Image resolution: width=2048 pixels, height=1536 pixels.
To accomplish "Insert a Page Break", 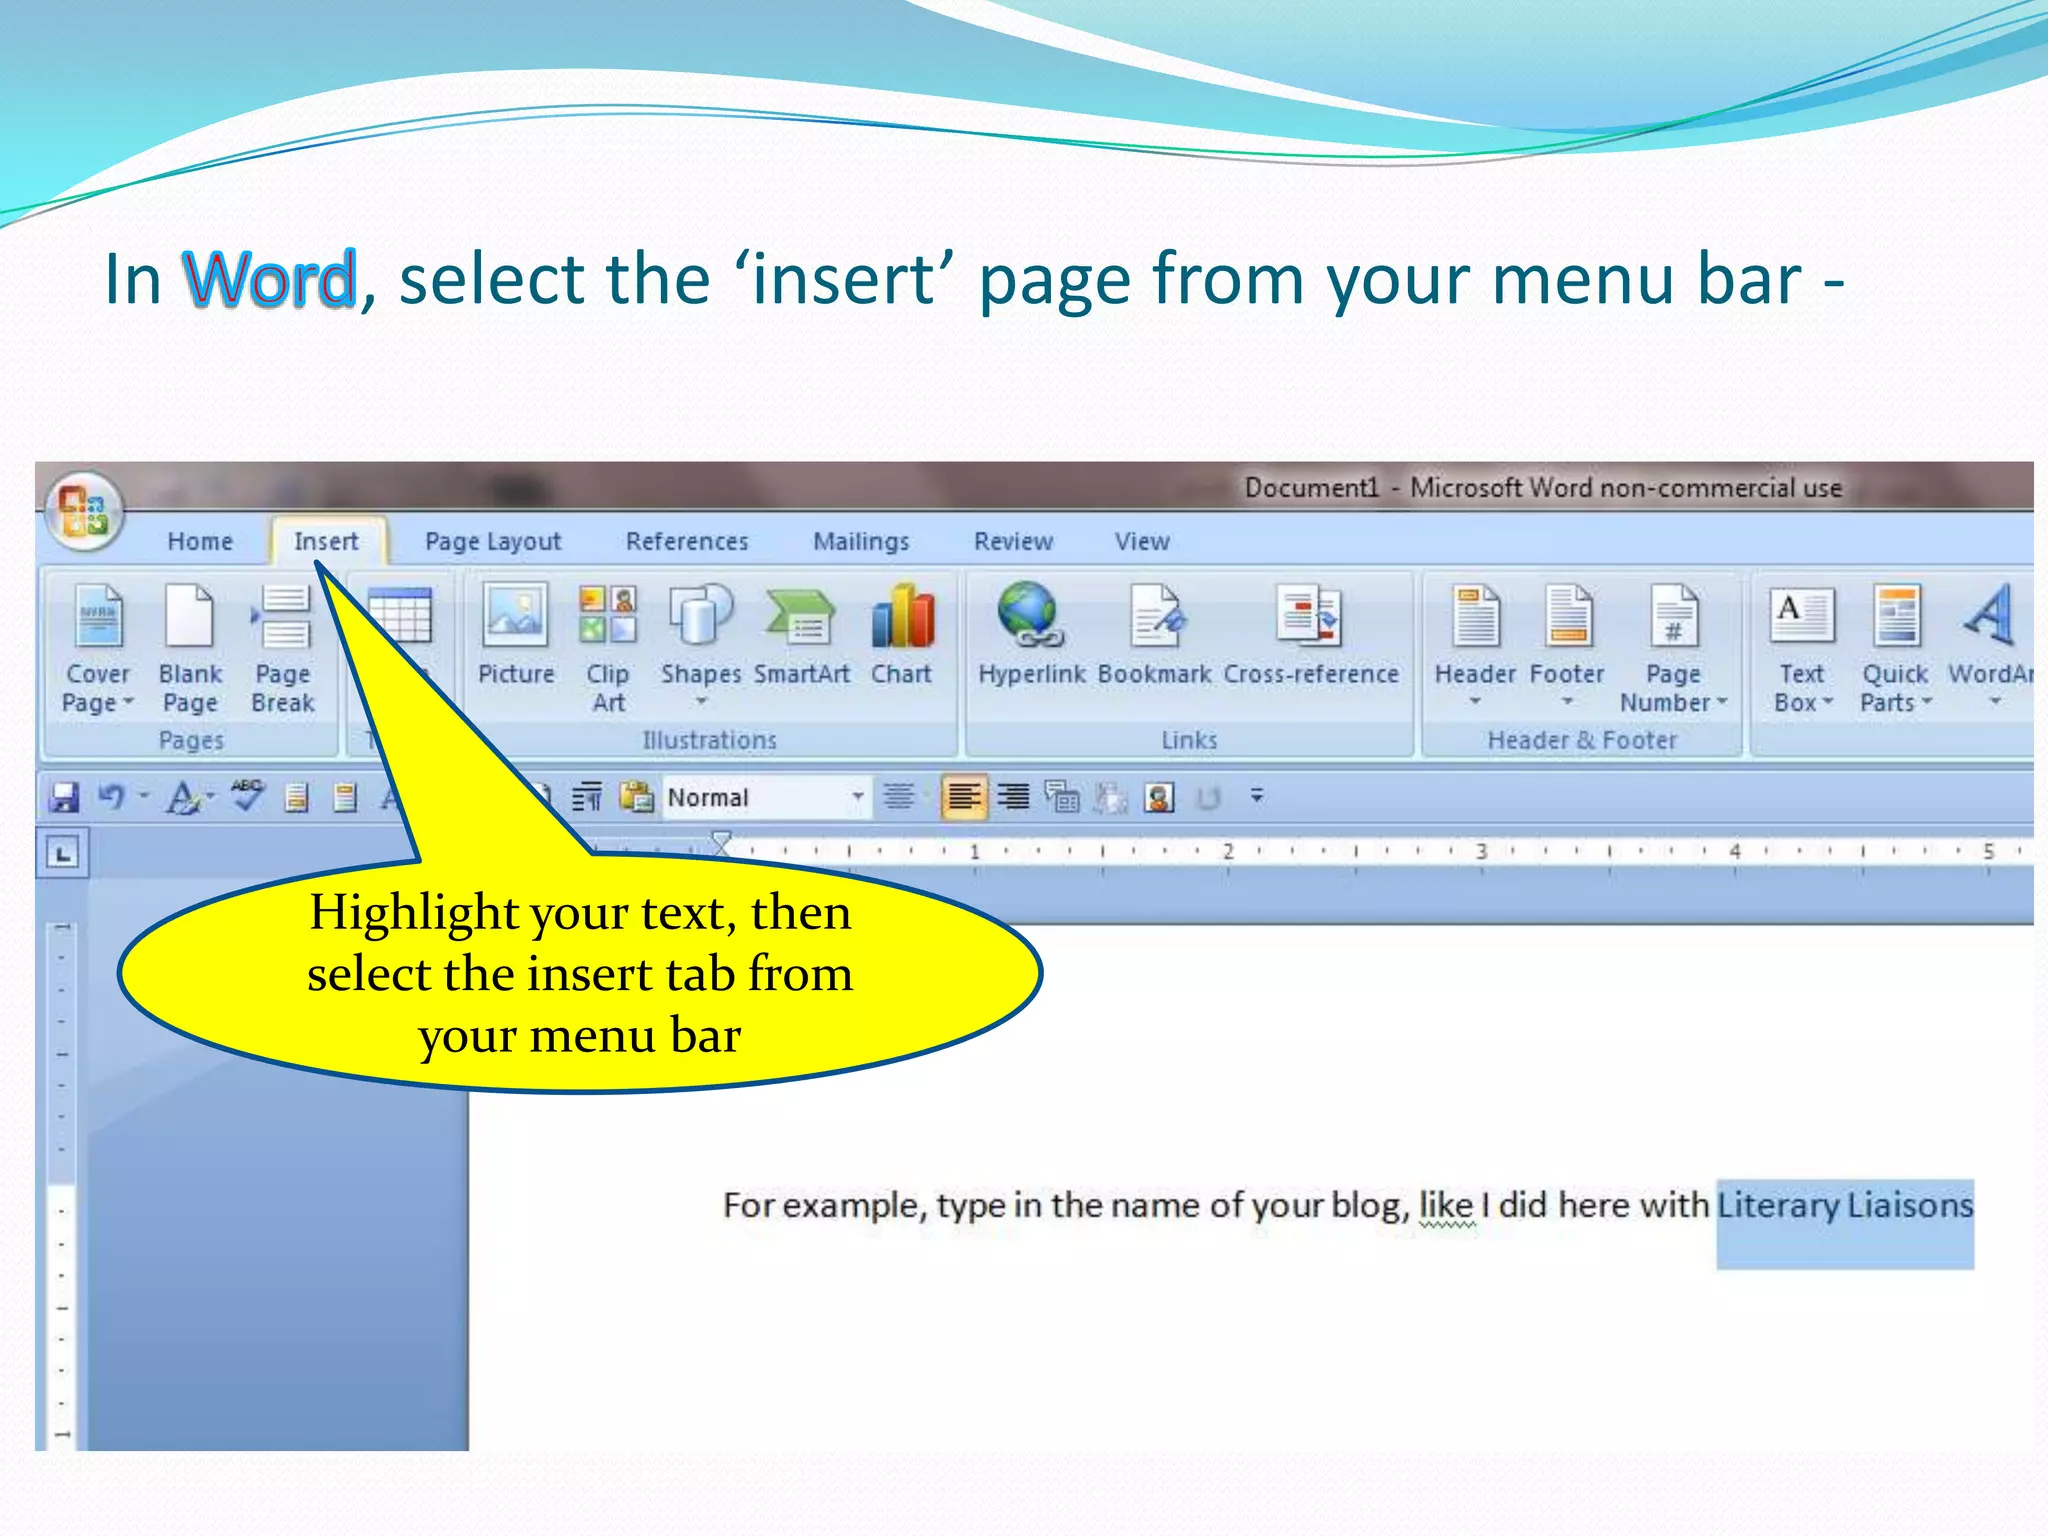I will tap(283, 649).
